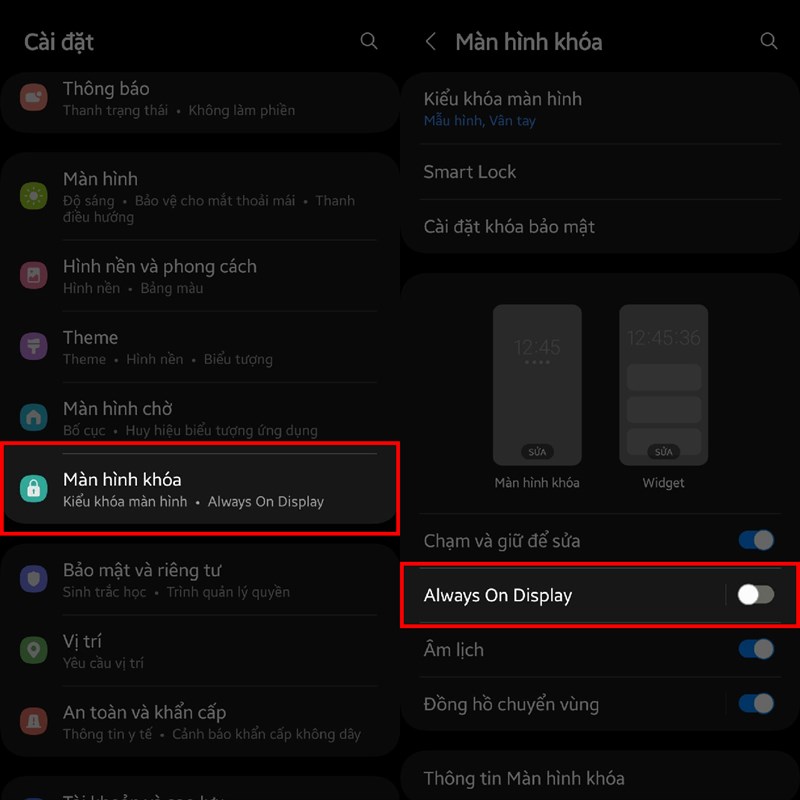Open Thông báo via its orange icon
The width and height of the screenshot is (800, 800).
tap(34, 97)
